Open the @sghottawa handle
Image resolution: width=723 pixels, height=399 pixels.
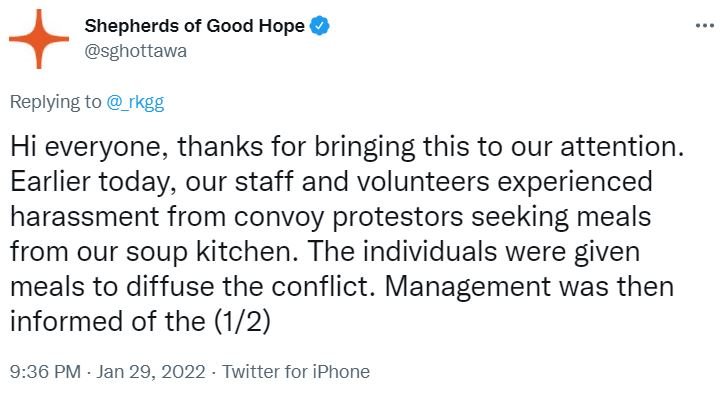[x=136, y=51]
